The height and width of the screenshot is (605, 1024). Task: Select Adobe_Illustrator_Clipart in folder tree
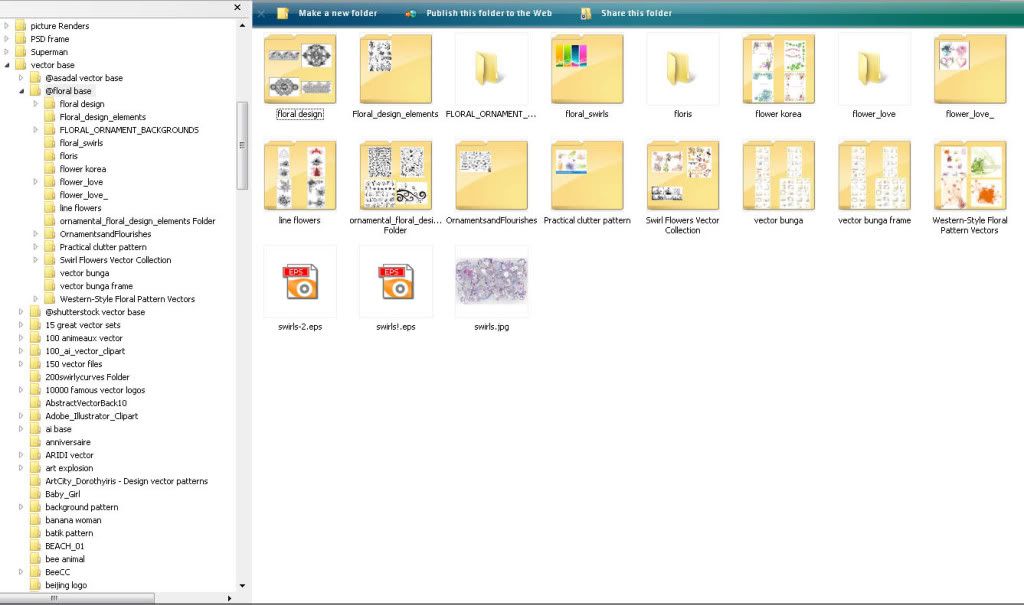tap(91, 416)
